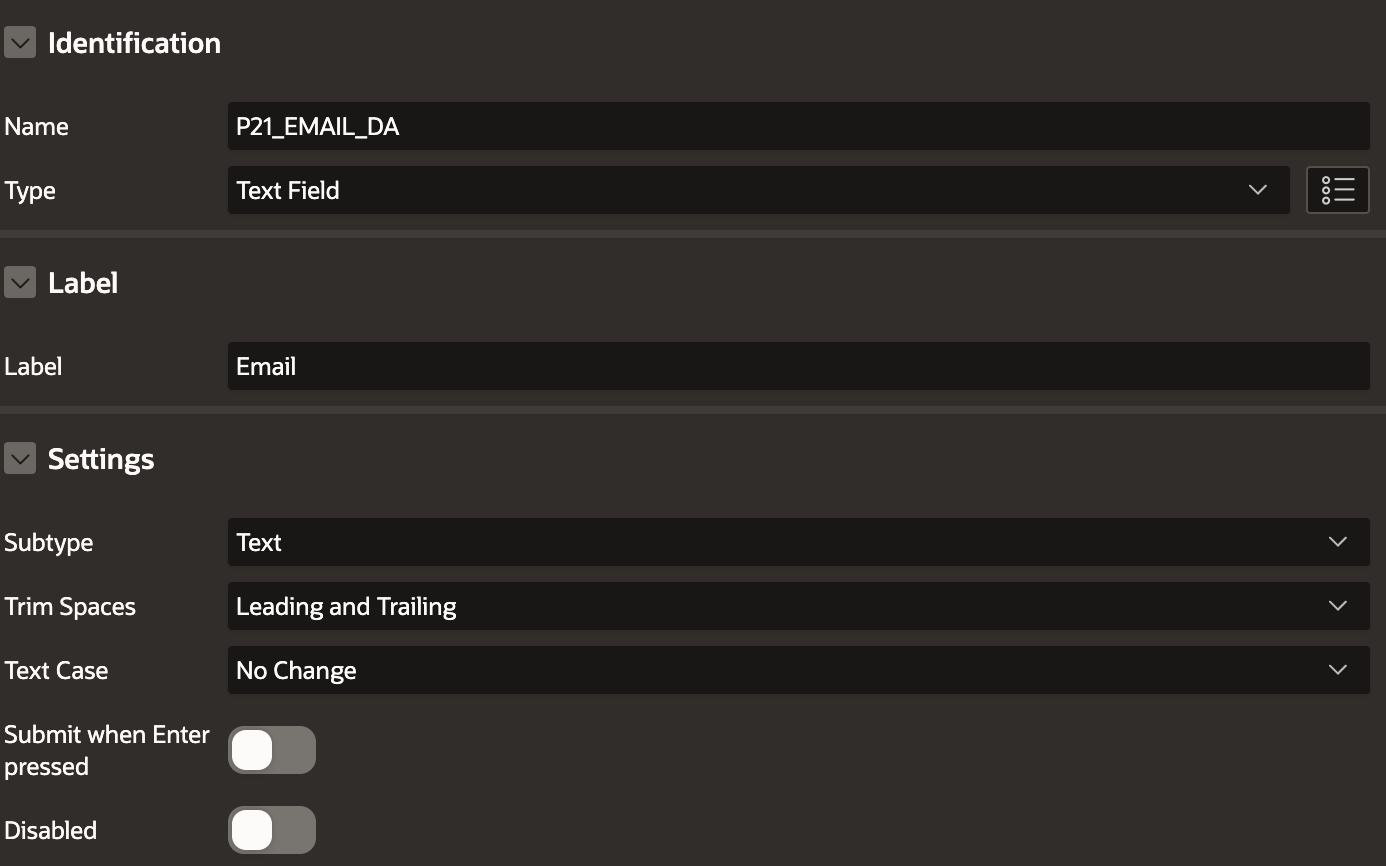This screenshot has width=1386, height=866.
Task: Click the Trim Spaces property label
Action: point(70,607)
